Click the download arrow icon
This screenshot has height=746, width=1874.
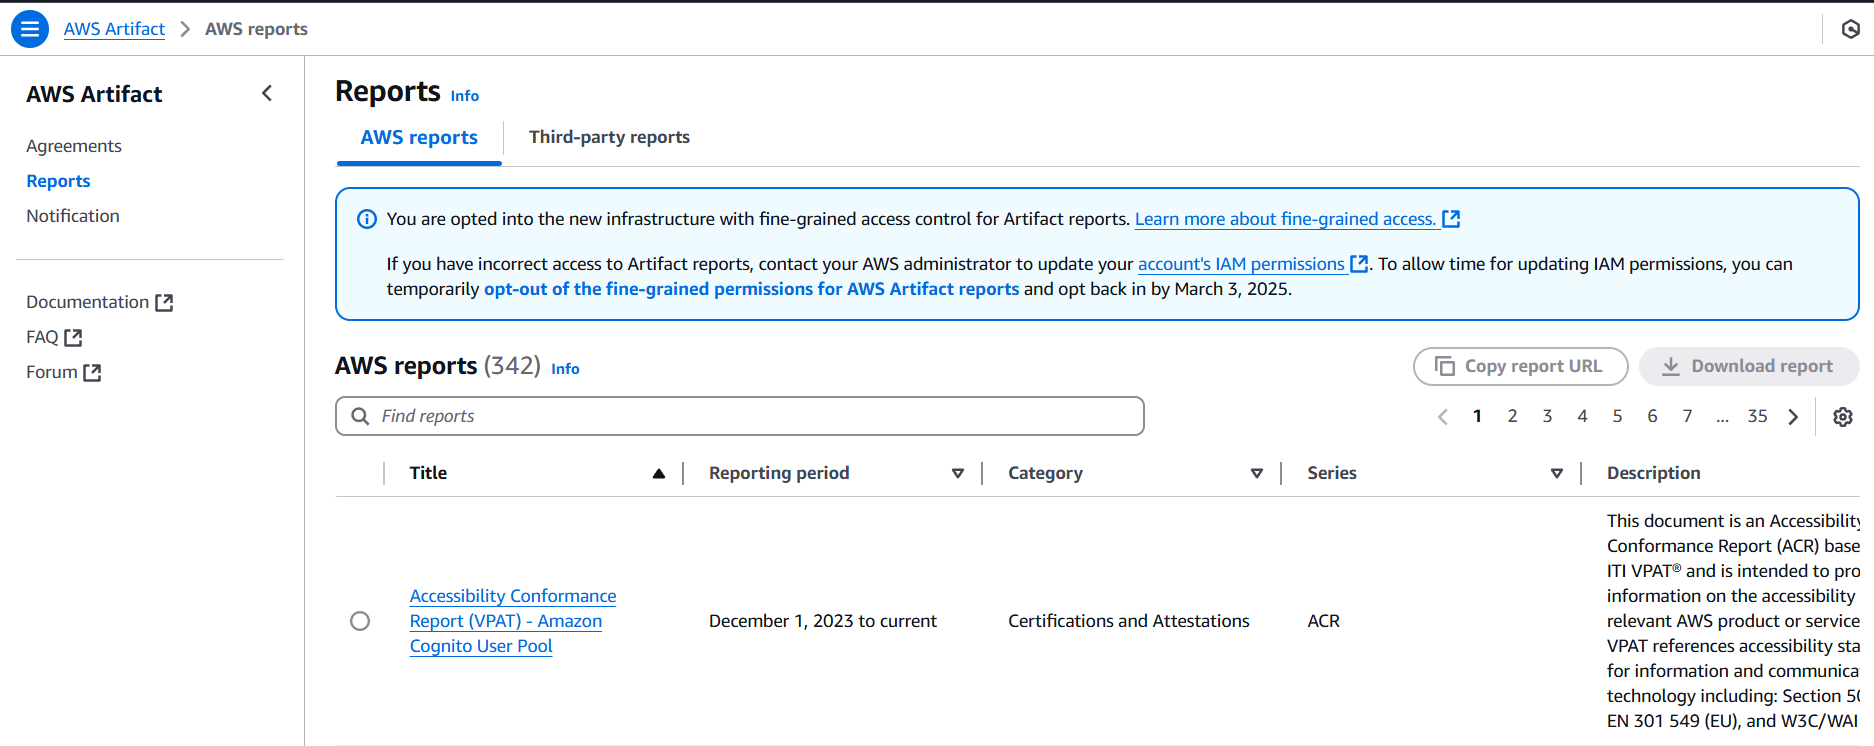[x=1670, y=366]
